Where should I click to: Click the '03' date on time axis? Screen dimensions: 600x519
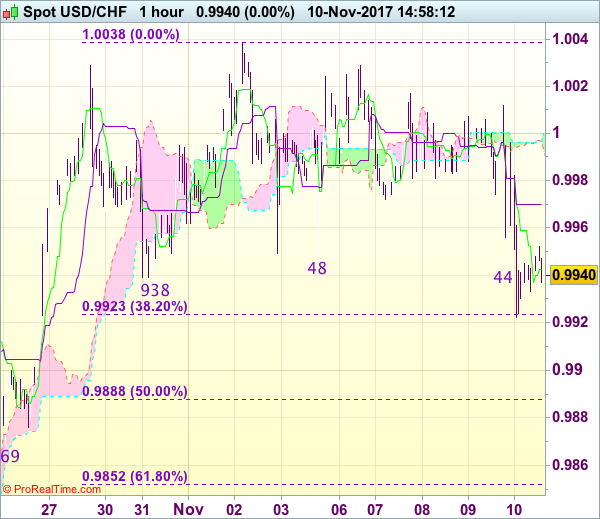pos(281,510)
